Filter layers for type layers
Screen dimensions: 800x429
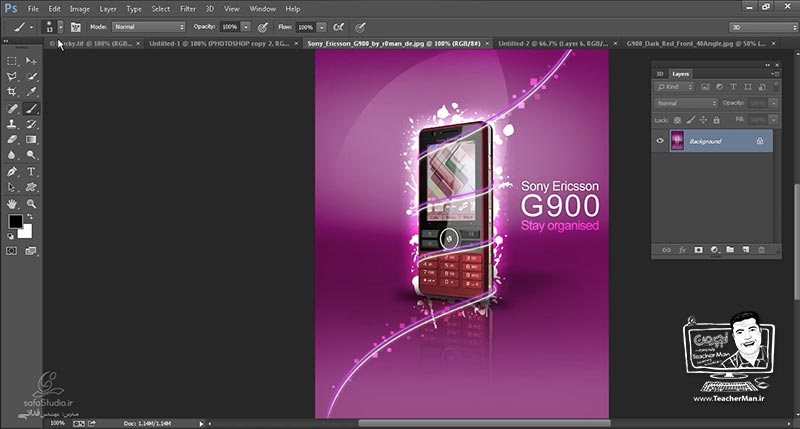click(734, 87)
